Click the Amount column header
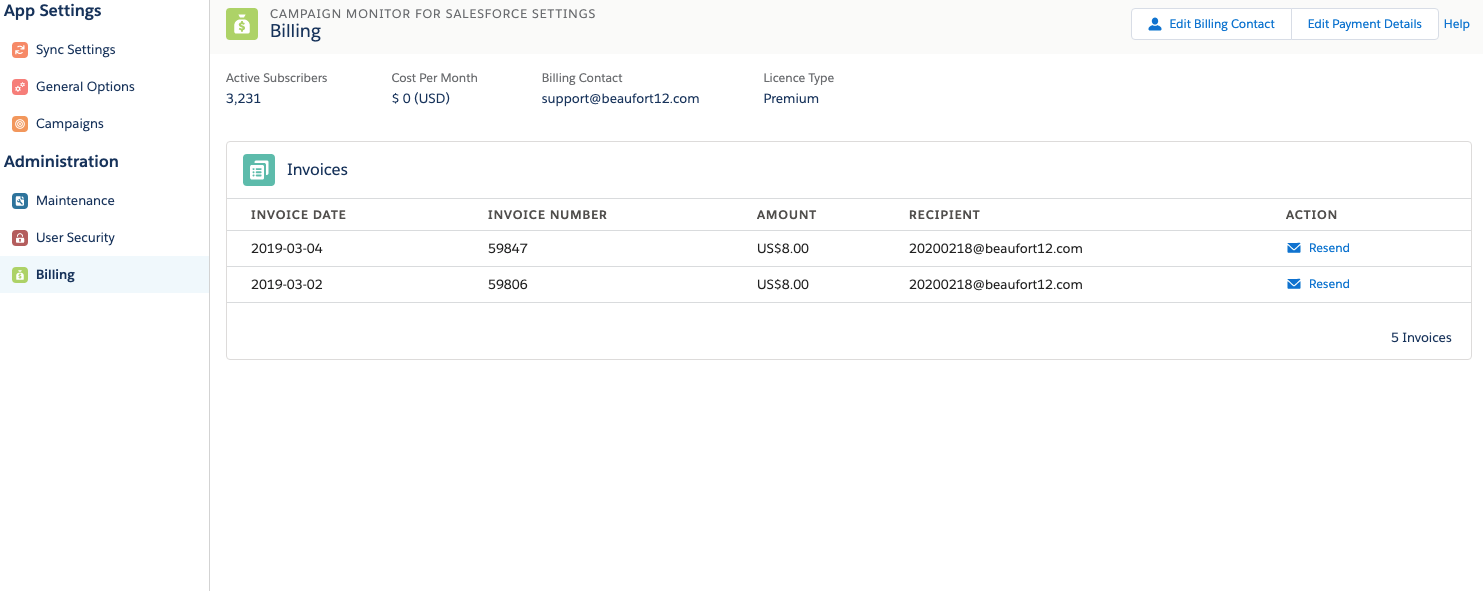This screenshot has width=1483, height=591. click(x=787, y=215)
